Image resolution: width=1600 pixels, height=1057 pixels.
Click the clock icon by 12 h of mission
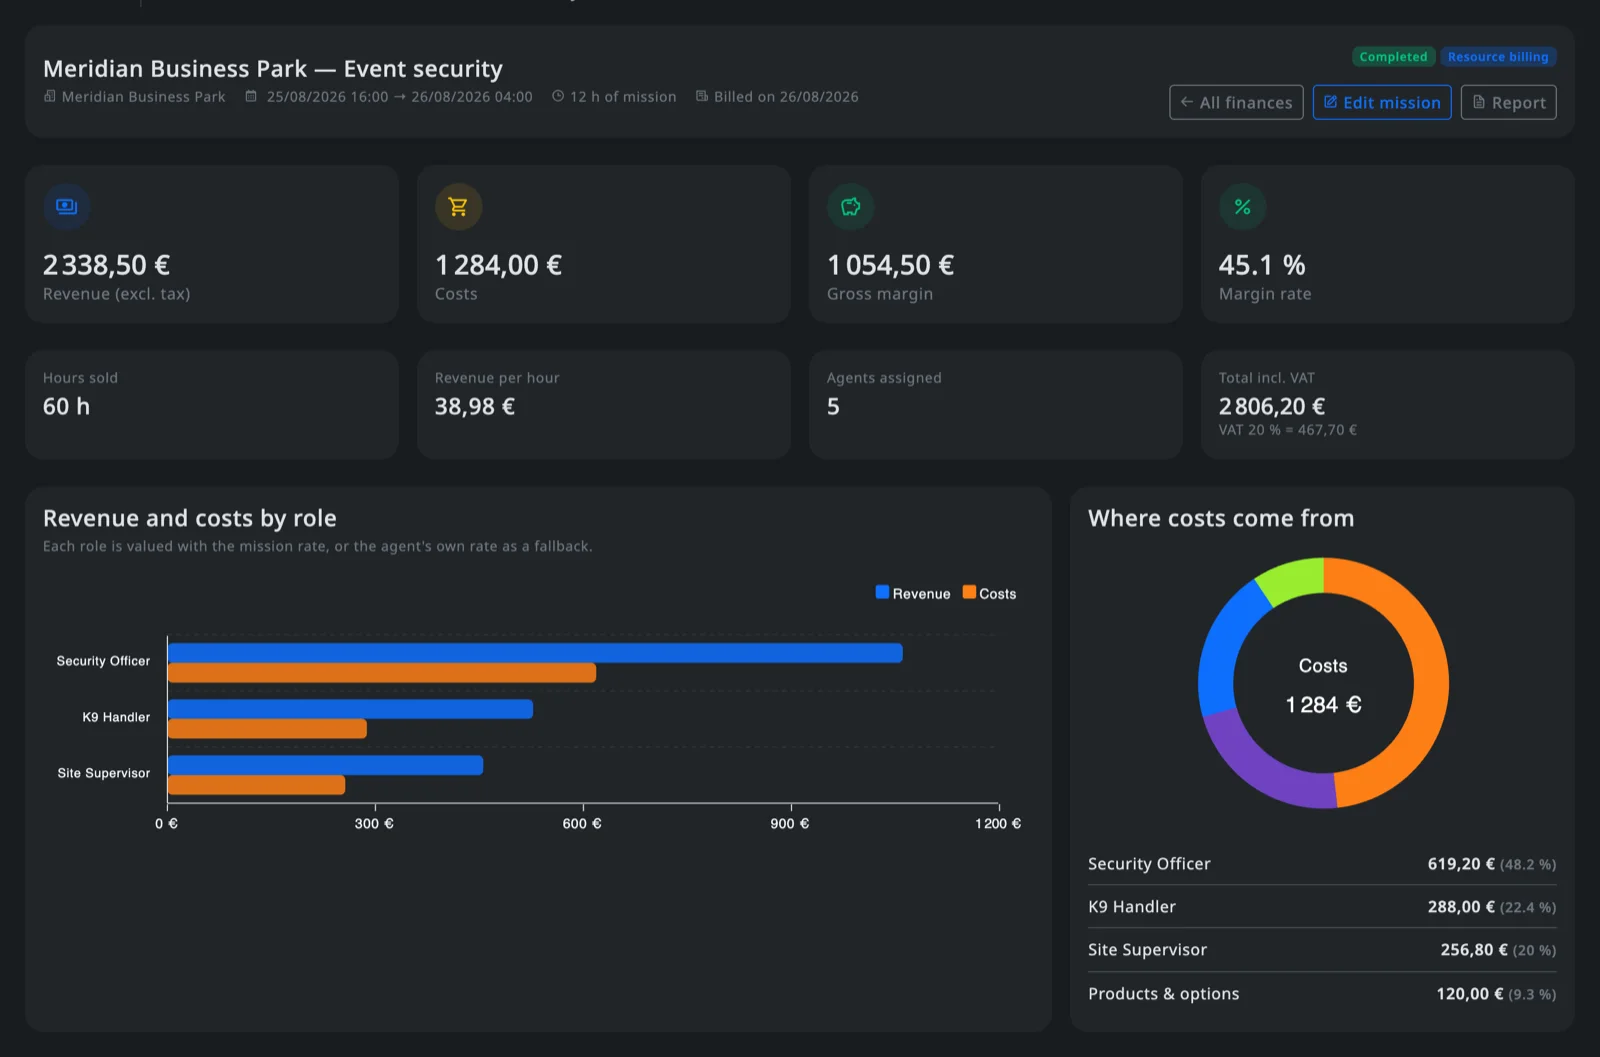click(558, 97)
